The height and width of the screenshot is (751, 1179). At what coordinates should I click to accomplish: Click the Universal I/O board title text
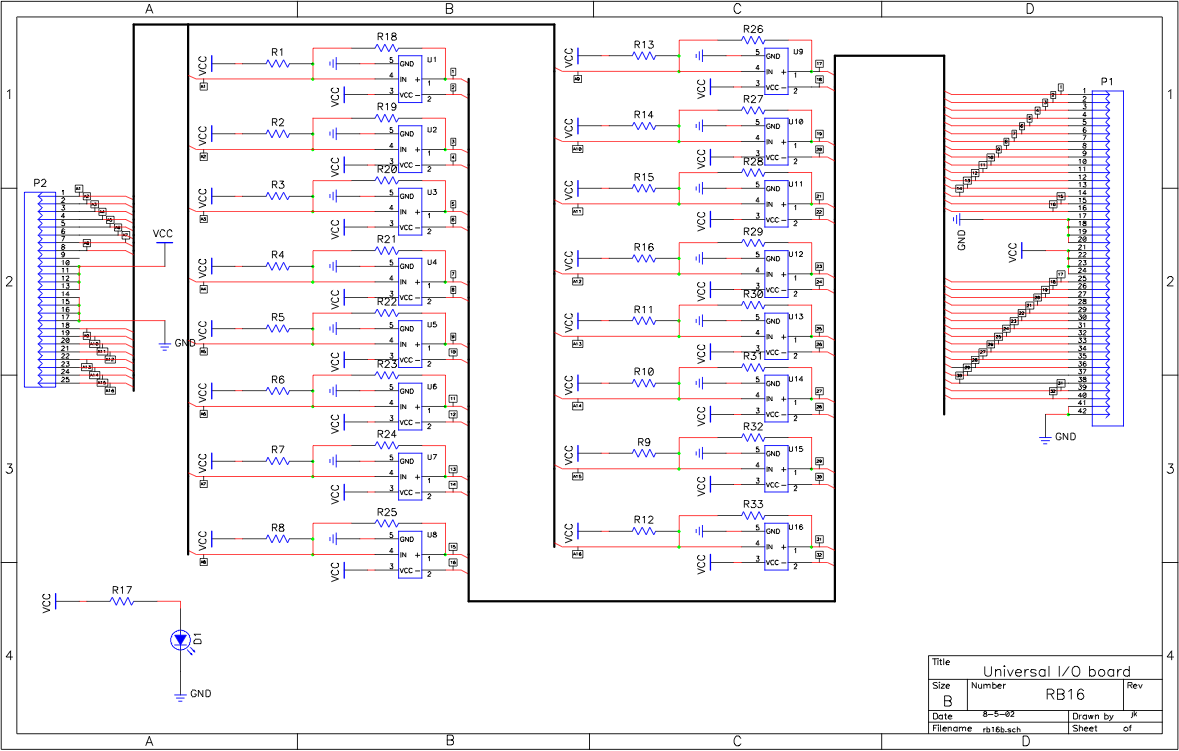click(1058, 671)
